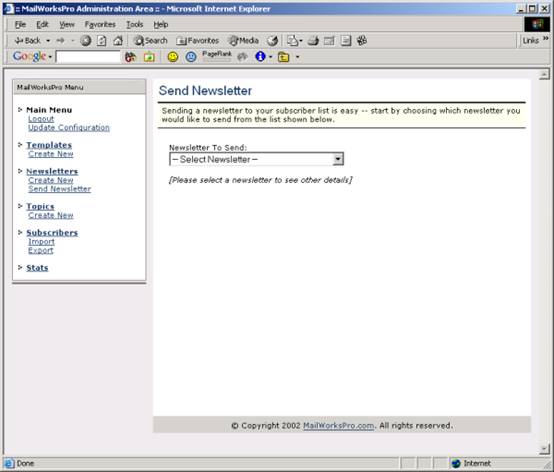The width and height of the screenshot is (554, 472).
Task: Click Create New under Topics
Action: point(51,216)
